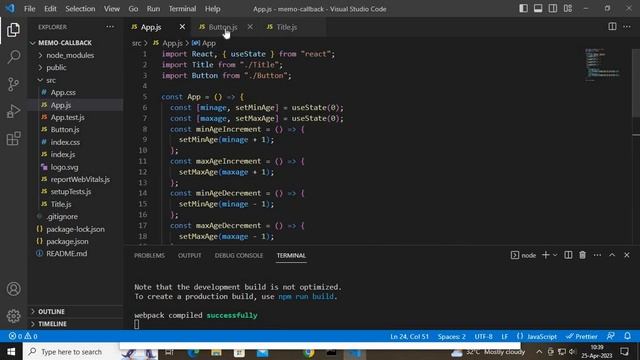The width and height of the screenshot is (640, 360).
Task: Switch to the Title.js tab
Action: tap(287, 27)
